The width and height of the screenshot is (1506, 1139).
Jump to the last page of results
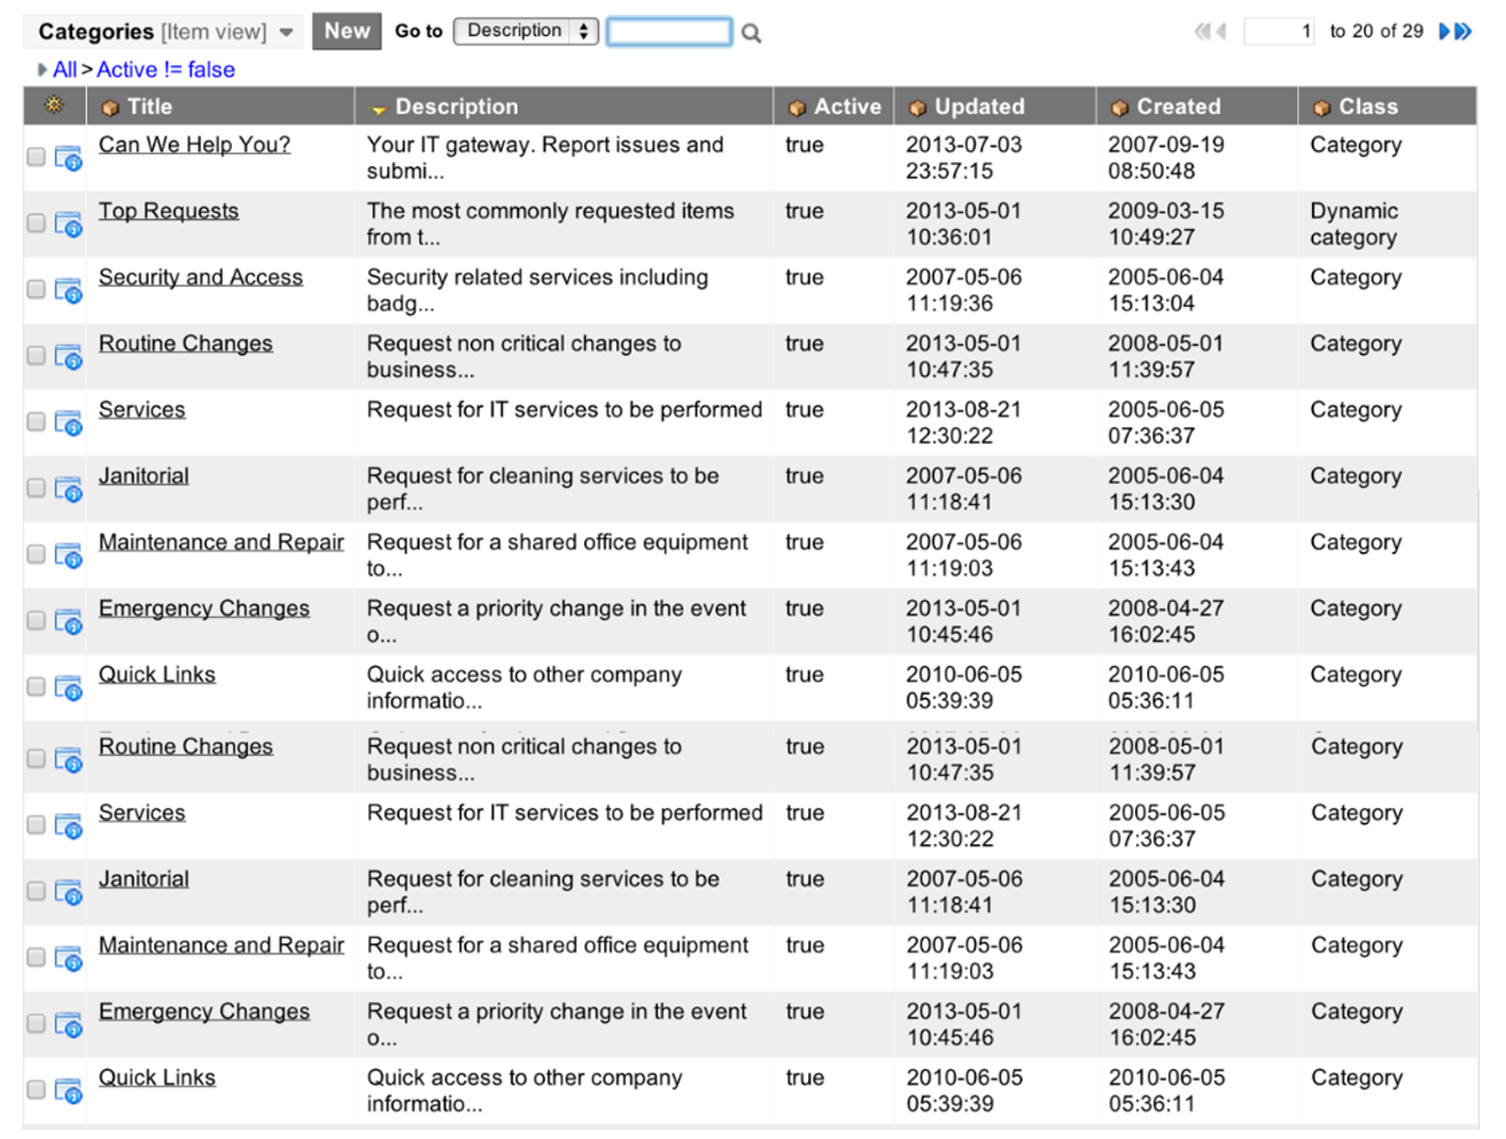1463,32
